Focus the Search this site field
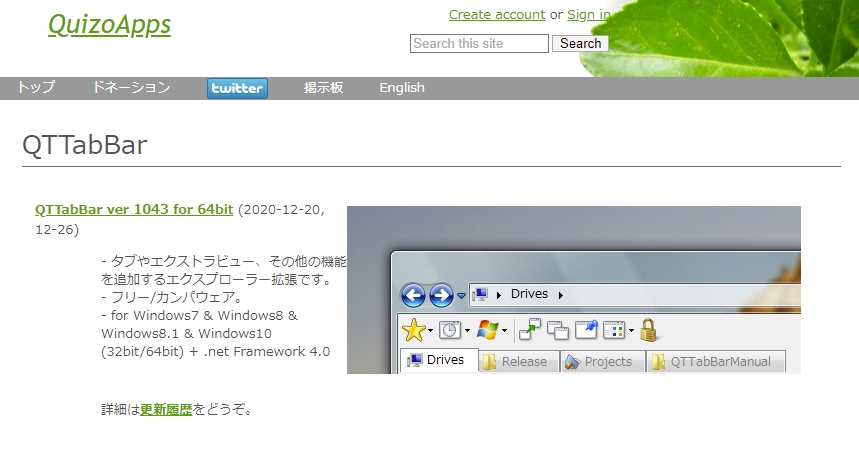Viewport: 859px width, 451px height. 479,43
